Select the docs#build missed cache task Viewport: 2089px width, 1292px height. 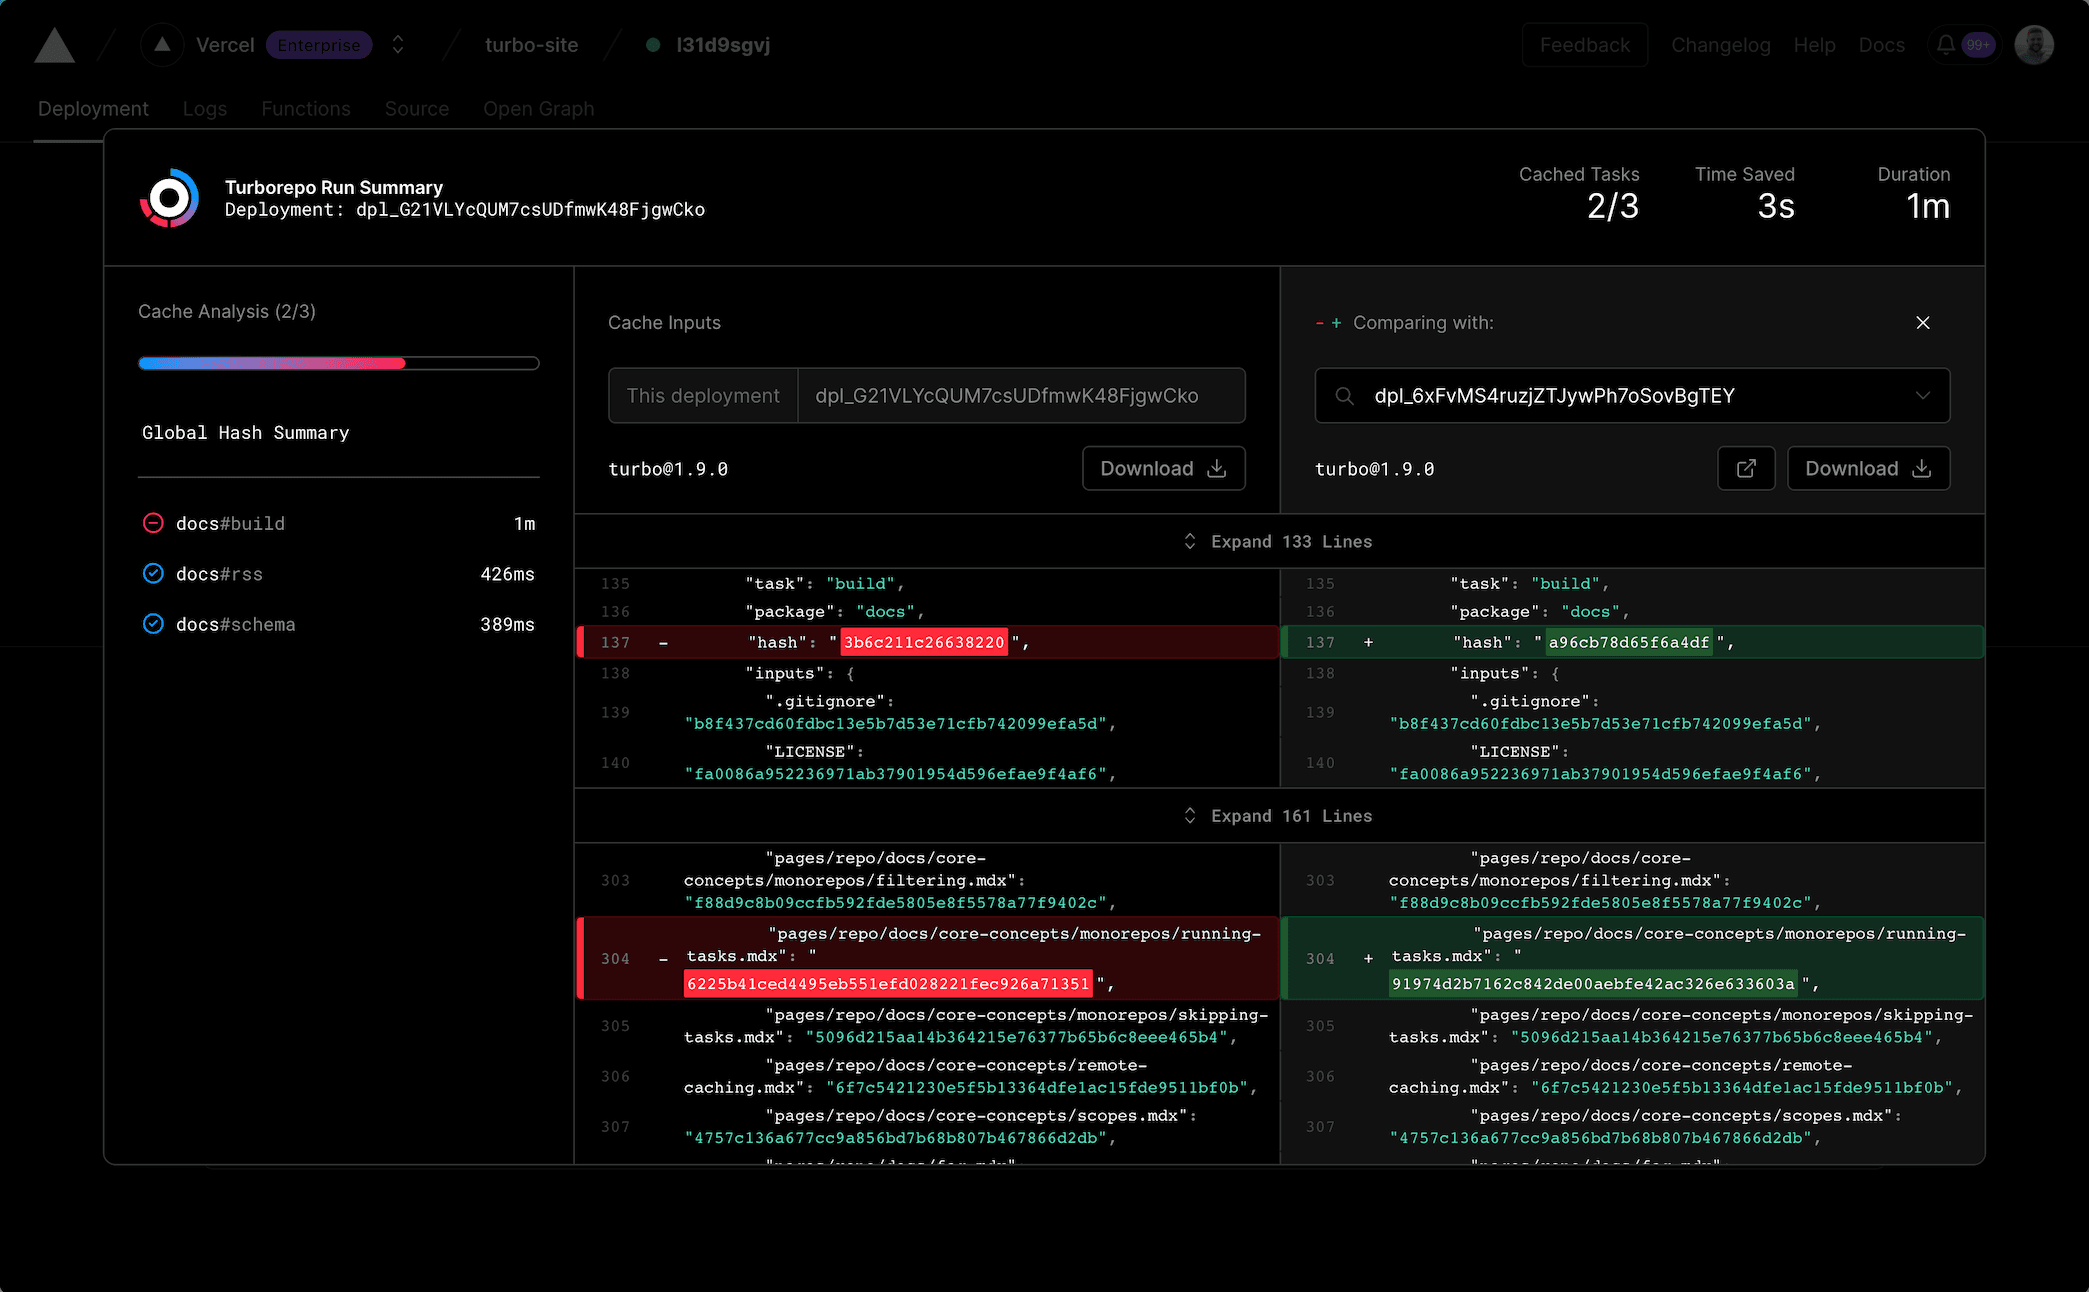(x=230, y=524)
